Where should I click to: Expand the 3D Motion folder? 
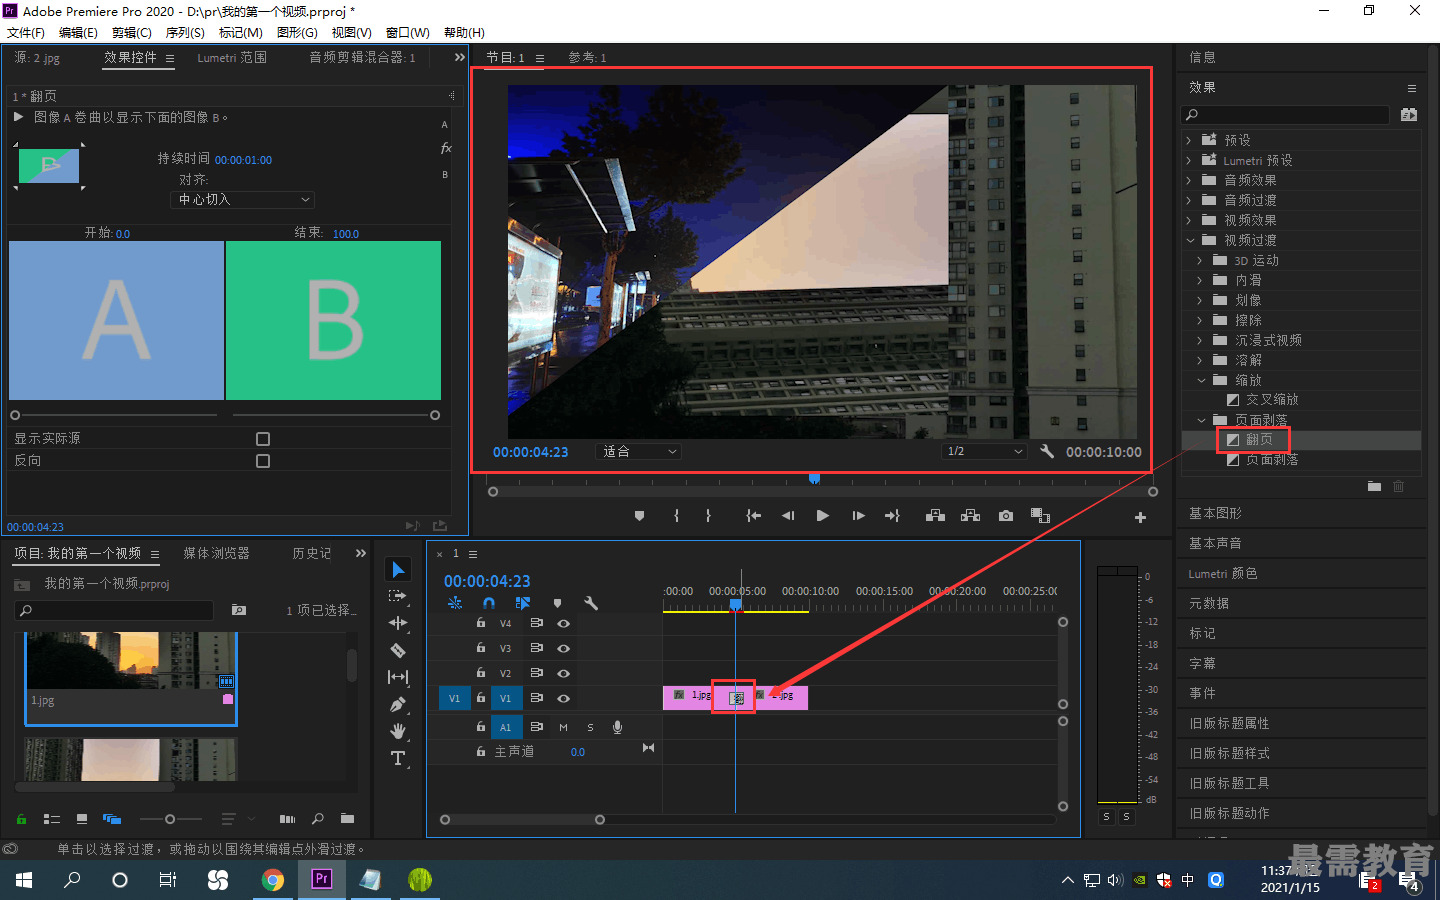[1200, 260]
